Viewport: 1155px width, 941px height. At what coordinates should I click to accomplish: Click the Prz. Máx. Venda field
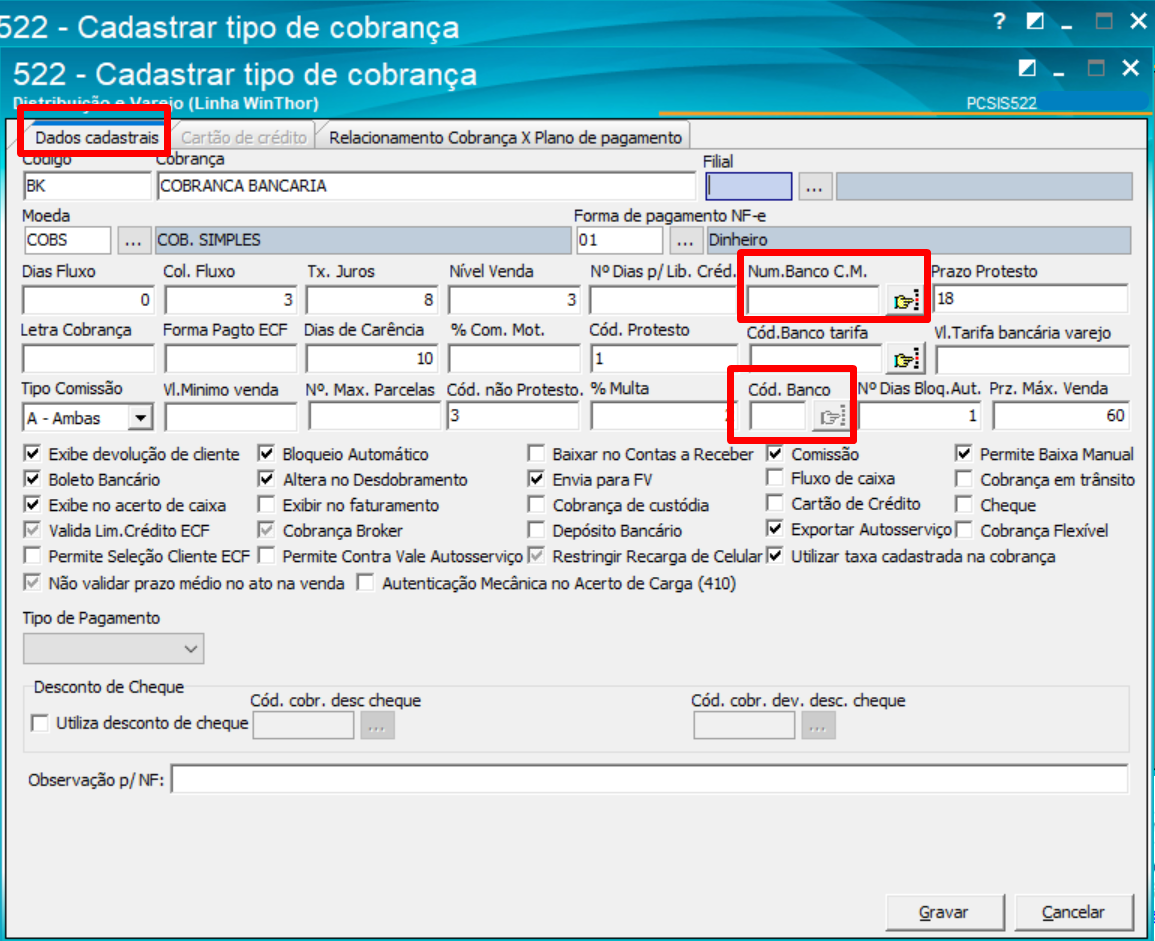[x=1061, y=416]
